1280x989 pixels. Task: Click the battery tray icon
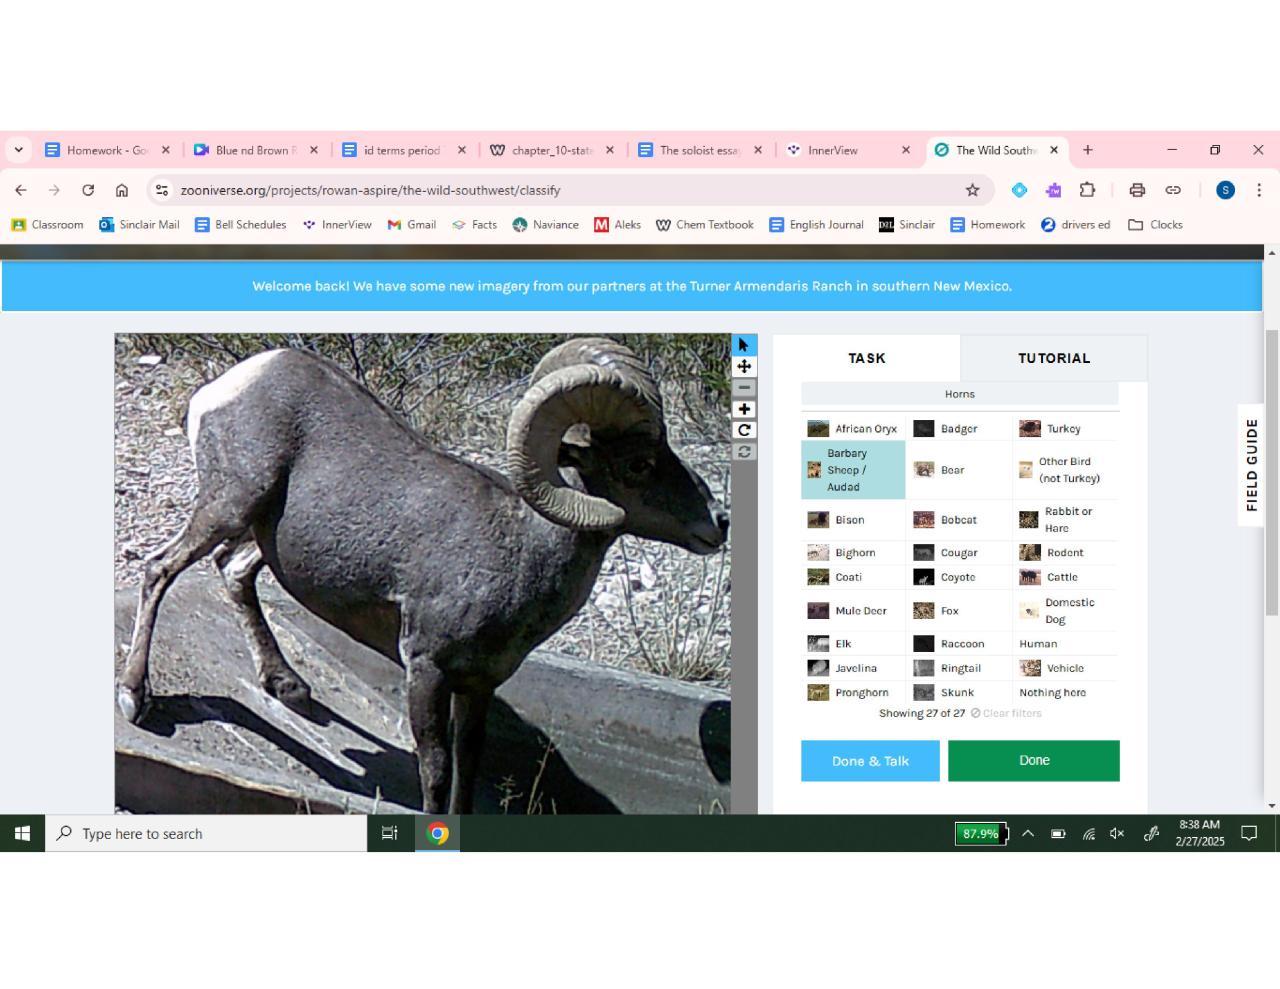coord(1058,833)
